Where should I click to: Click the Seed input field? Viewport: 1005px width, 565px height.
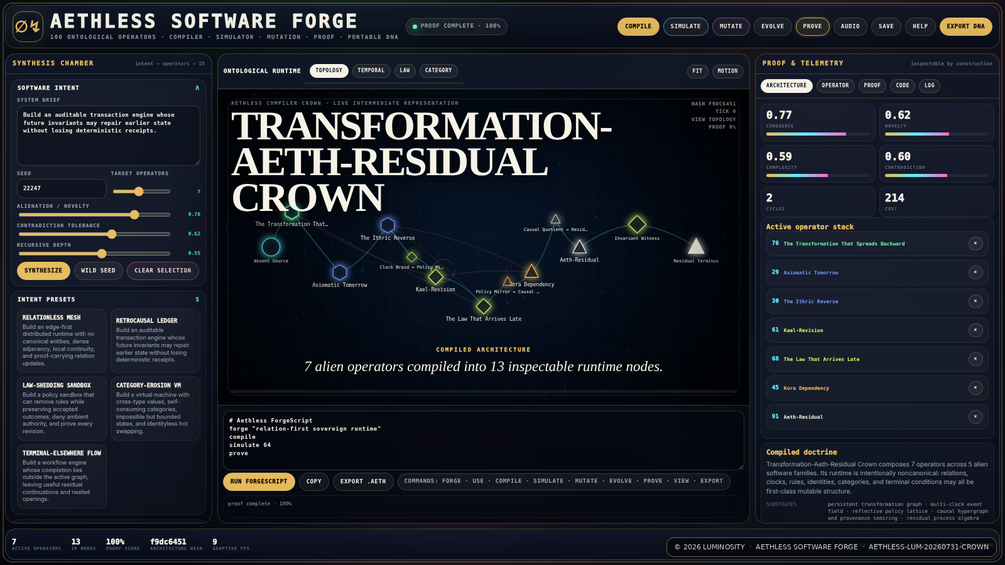click(62, 188)
